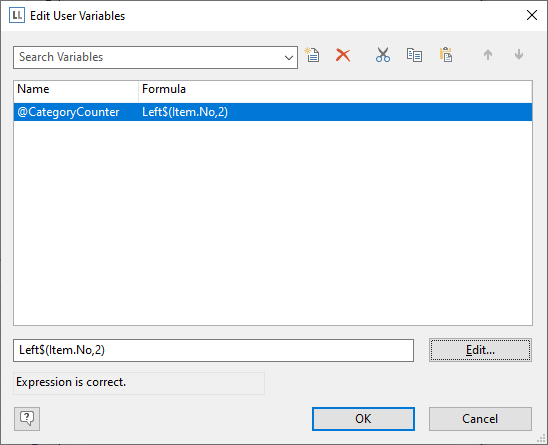Copy the selected variable icon

pos(414,55)
